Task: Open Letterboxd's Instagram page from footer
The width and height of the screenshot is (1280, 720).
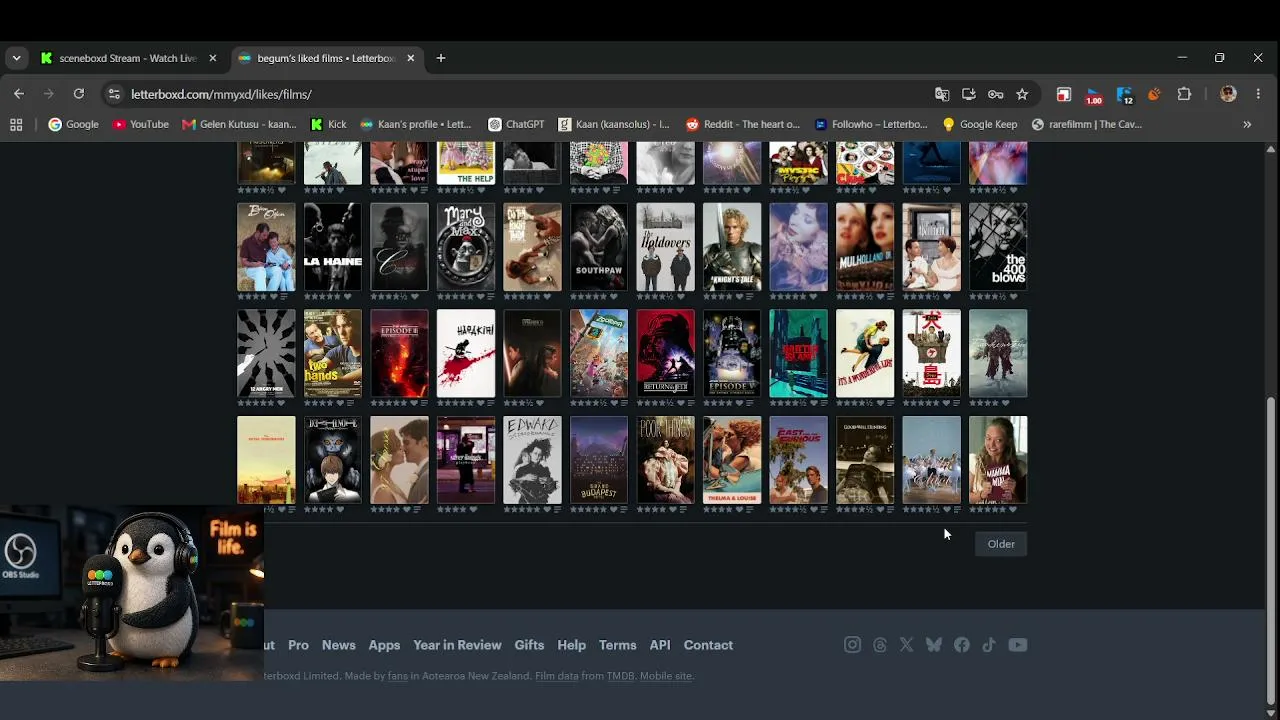Action: coord(852,645)
